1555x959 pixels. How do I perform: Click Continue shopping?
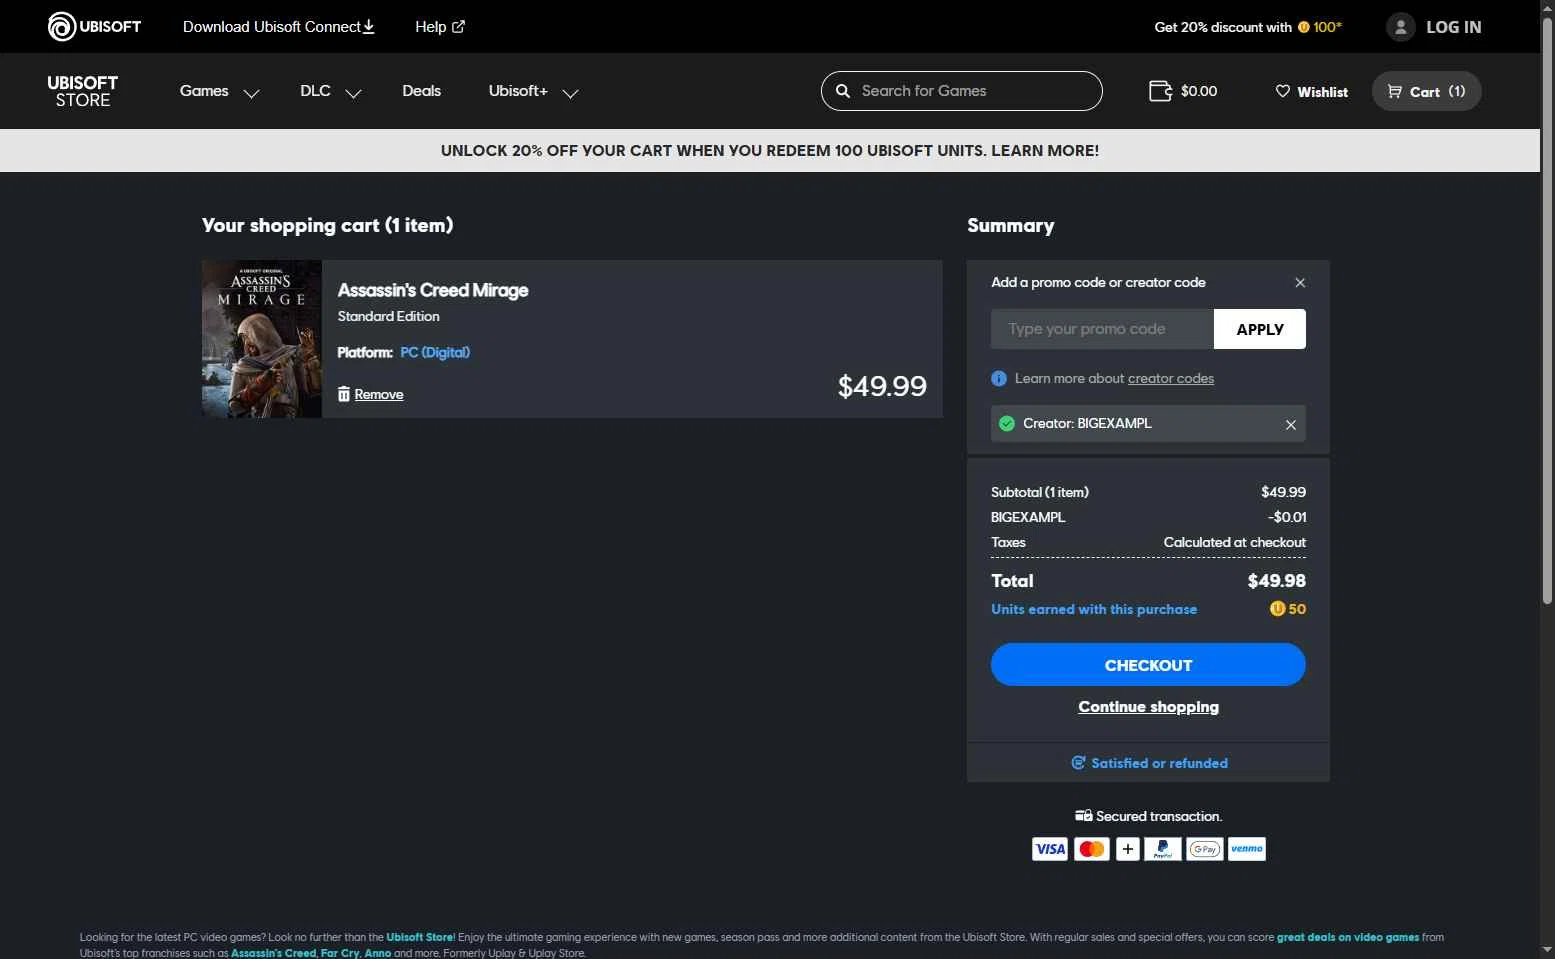[x=1148, y=707]
